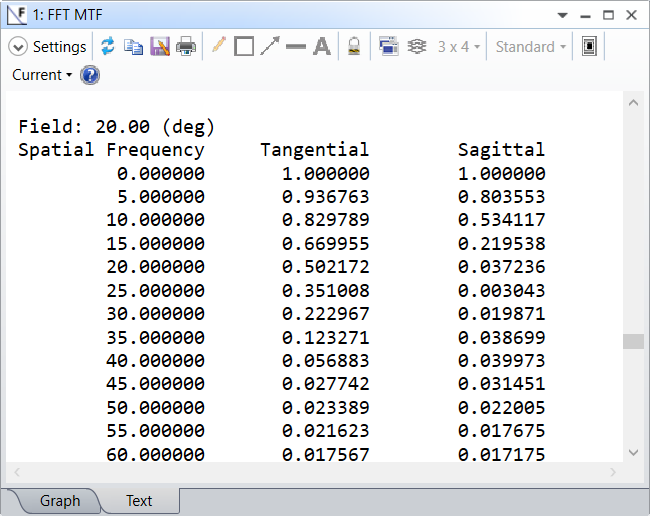Click sagittal value 0.039973
Screen dimensions: 650x516
click(502, 361)
